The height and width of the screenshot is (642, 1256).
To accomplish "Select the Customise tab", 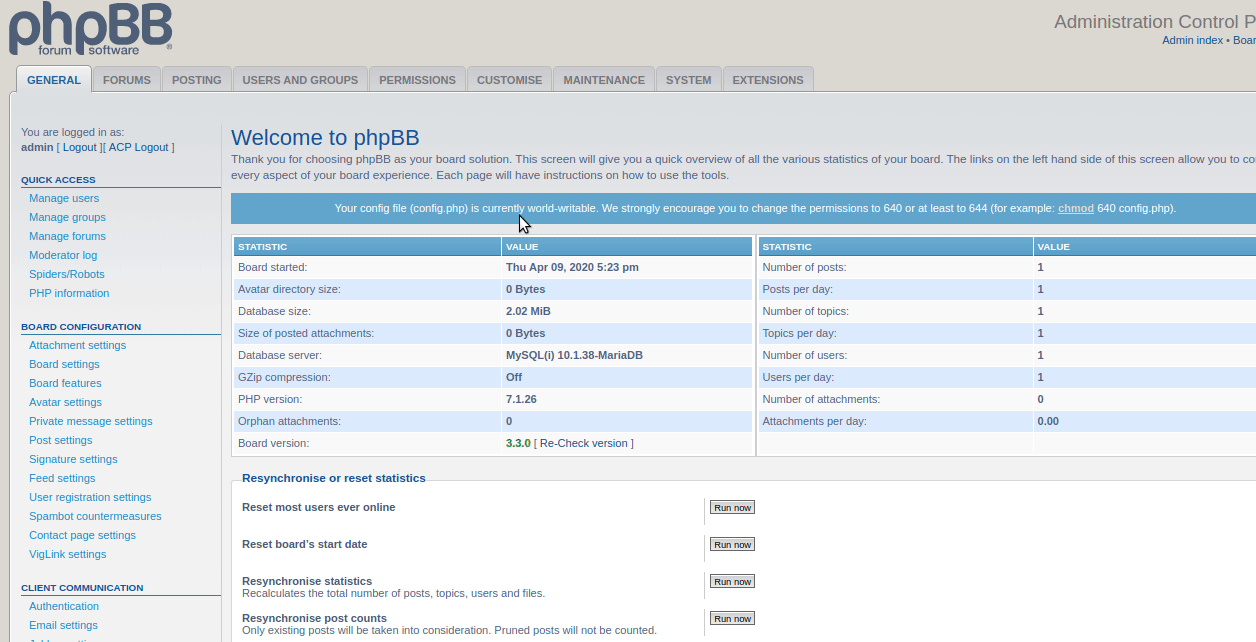I will [509, 80].
